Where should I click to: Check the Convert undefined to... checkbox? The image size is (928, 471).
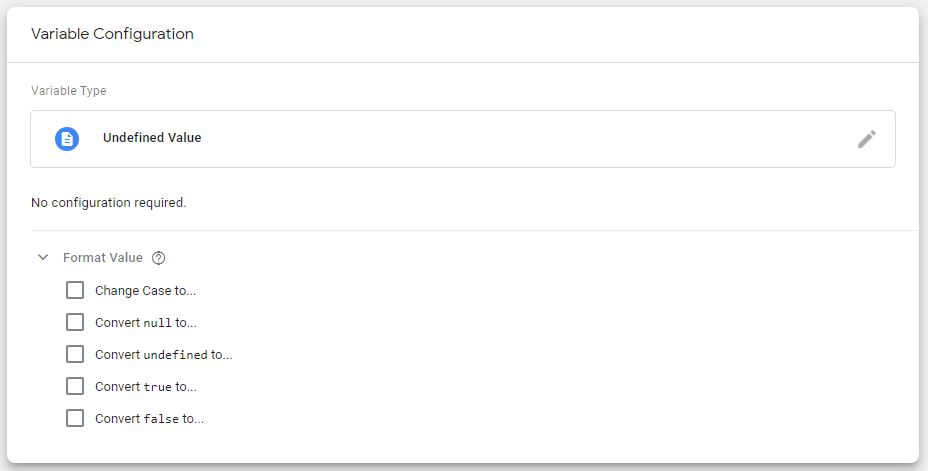click(75, 354)
